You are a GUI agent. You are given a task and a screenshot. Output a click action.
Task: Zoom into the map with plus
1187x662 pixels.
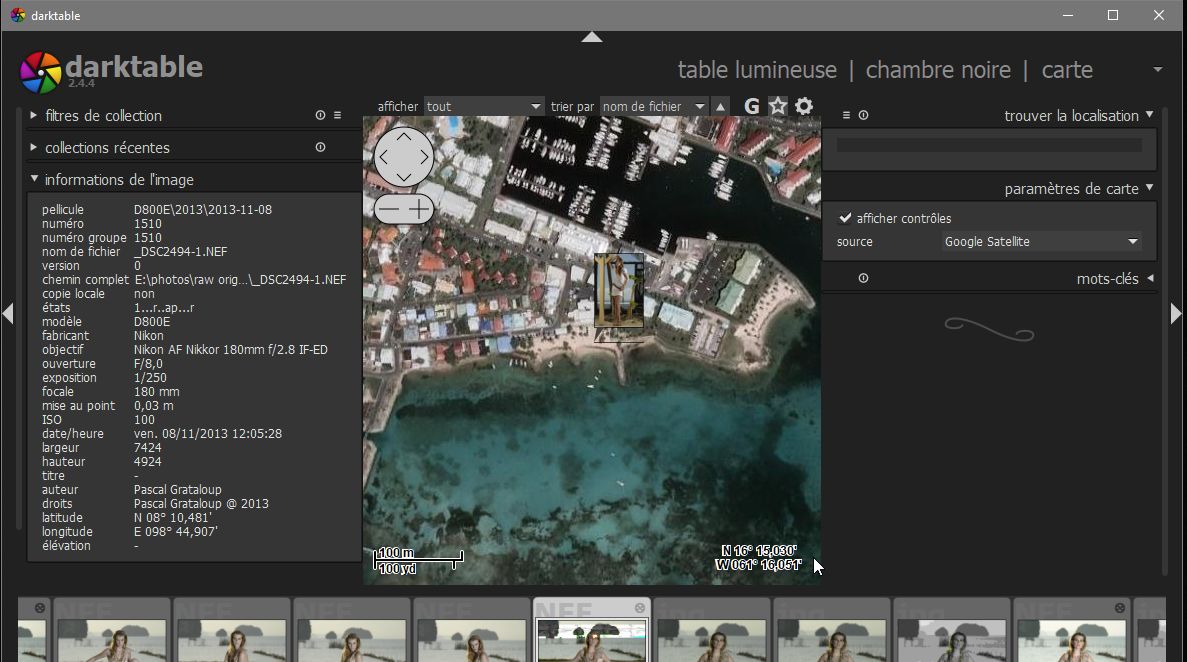419,208
